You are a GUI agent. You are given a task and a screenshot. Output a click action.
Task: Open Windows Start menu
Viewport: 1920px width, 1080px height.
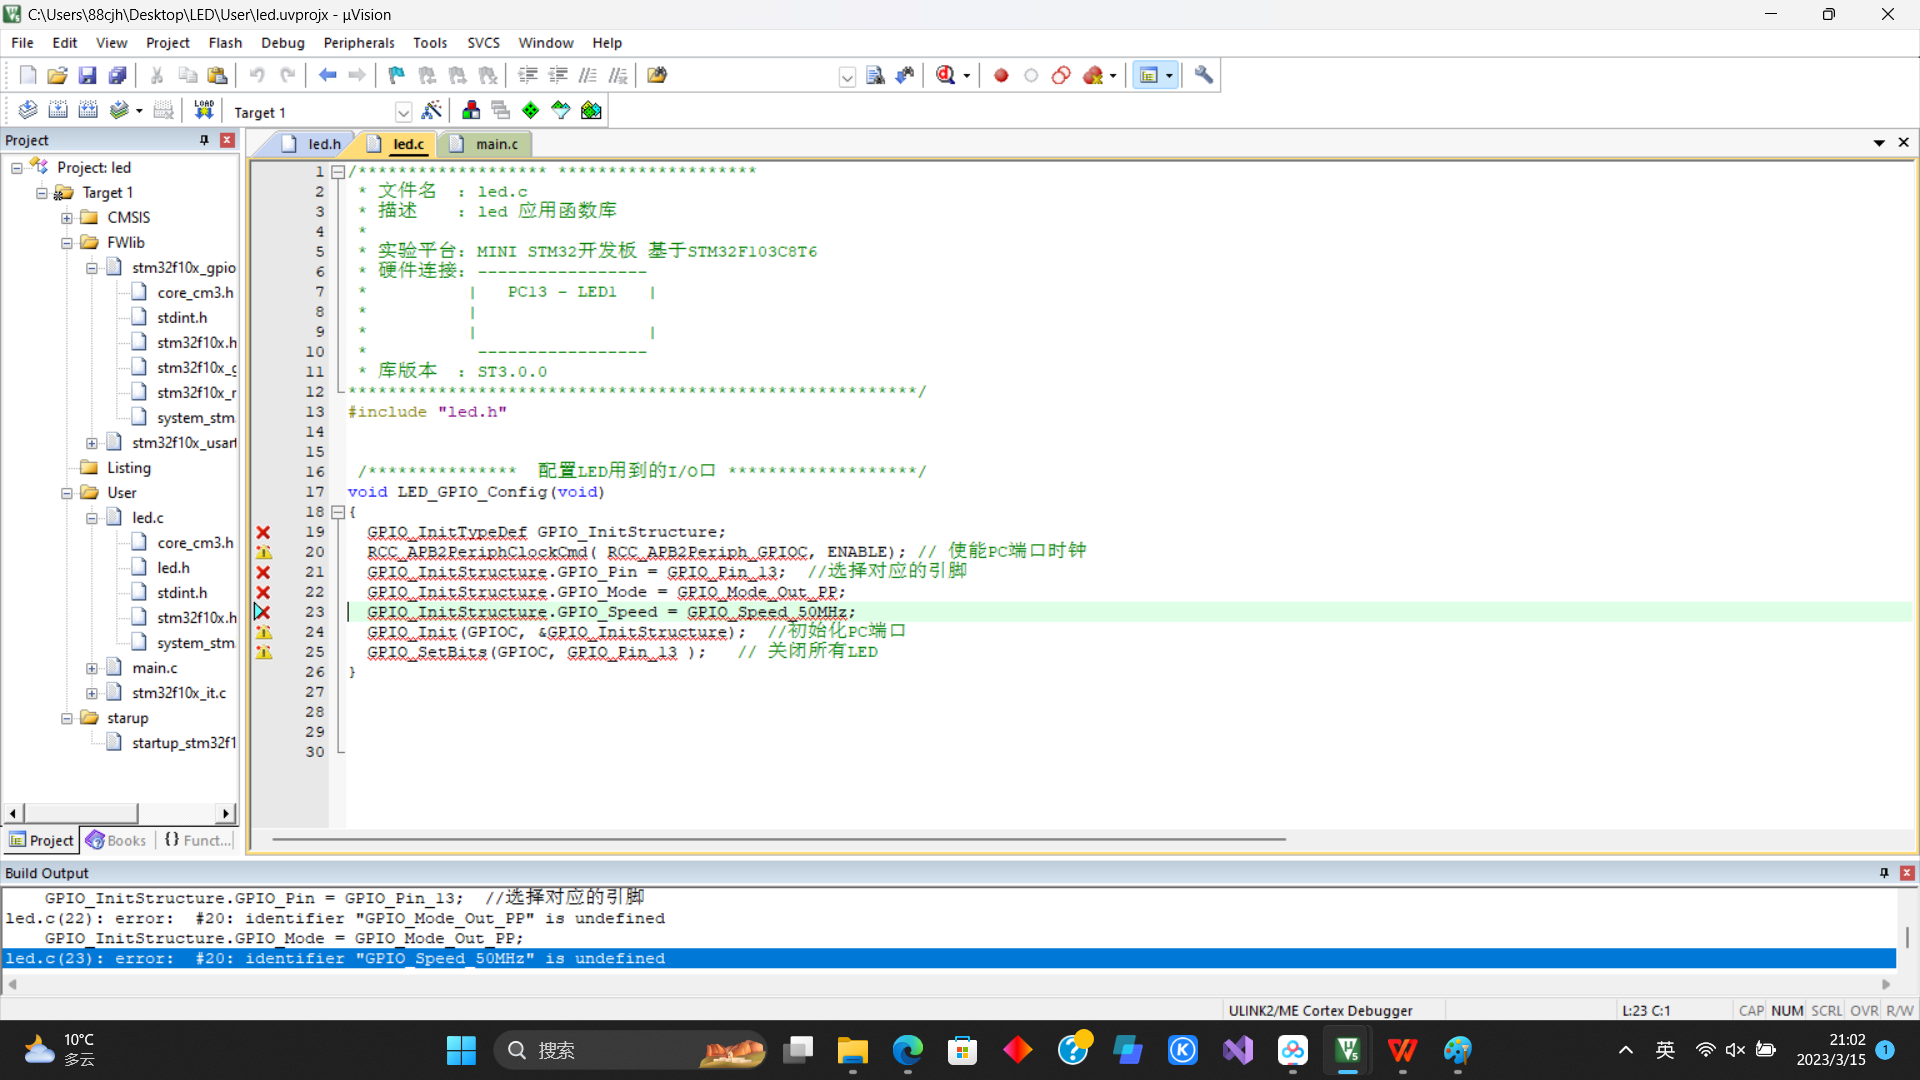(x=461, y=1050)
